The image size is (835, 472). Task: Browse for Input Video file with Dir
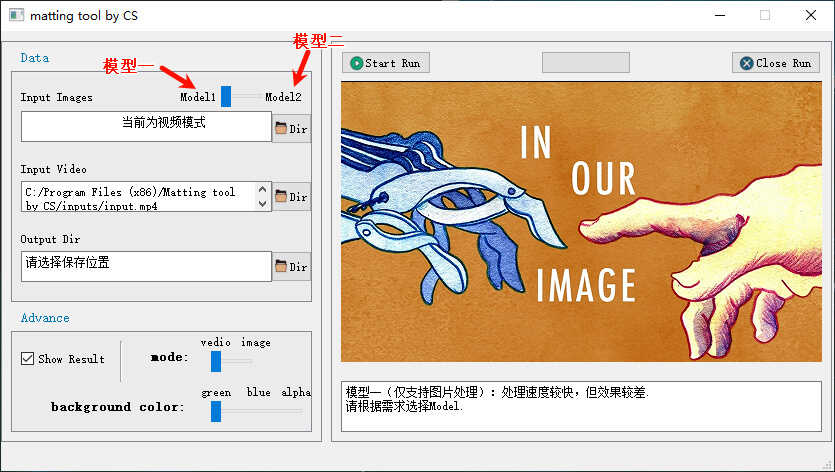coord(291,197)
